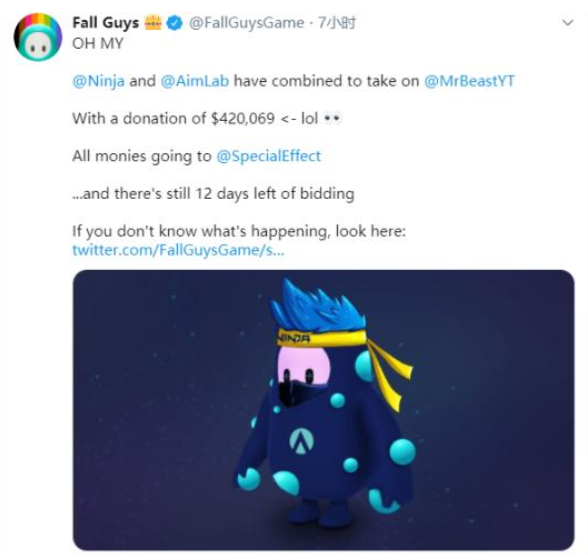The image size is (588, 557).
Task: Click the blue verified badge
Action: (174, 23)
